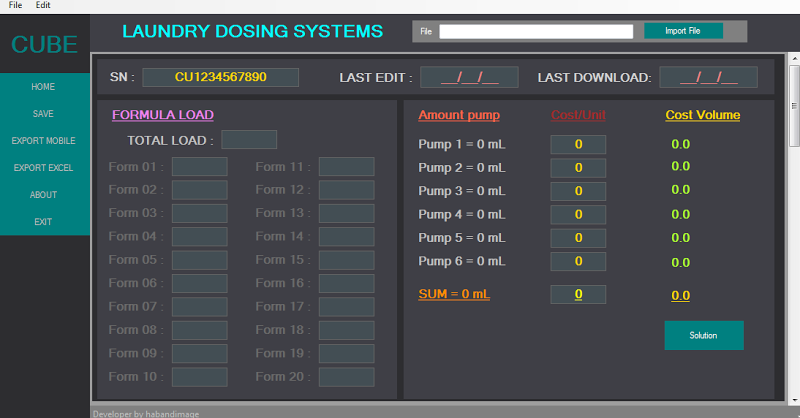Image resolution: width=800 pixels, height=418 pixels.
Task: Click the Form 19 input box
Action: [346, 354]
